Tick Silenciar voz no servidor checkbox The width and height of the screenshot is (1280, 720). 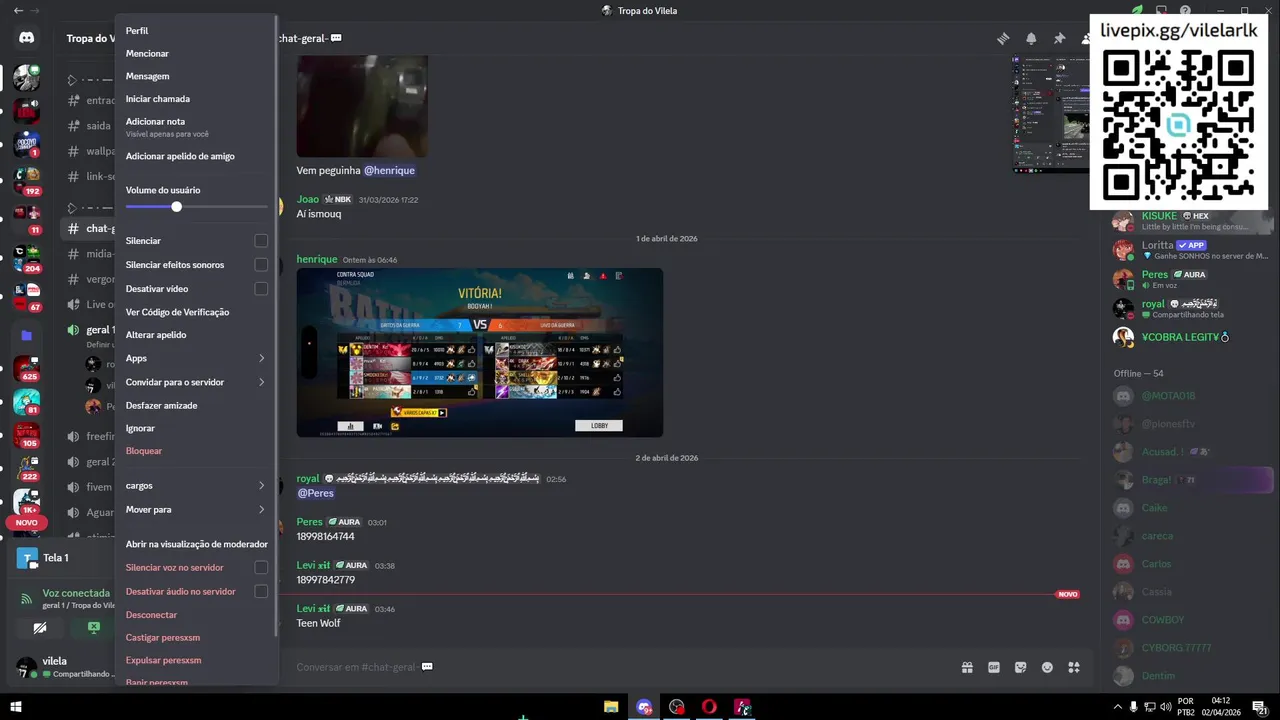coord(261,568)
